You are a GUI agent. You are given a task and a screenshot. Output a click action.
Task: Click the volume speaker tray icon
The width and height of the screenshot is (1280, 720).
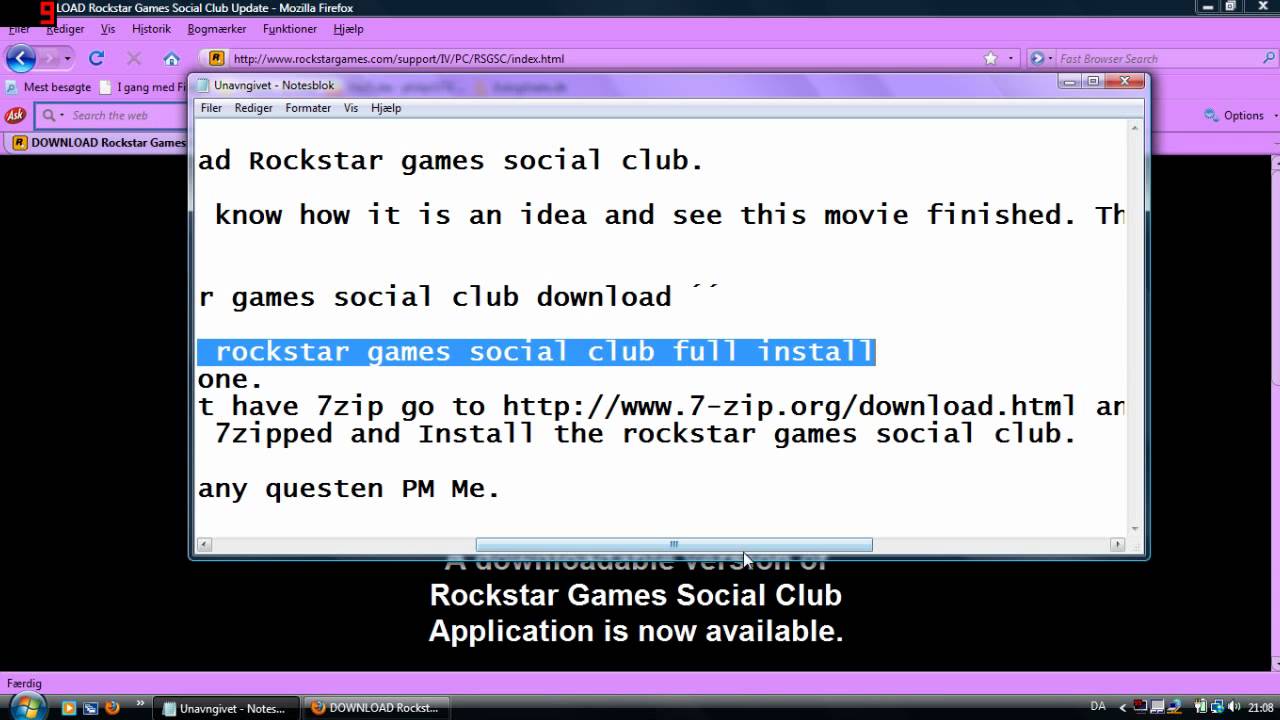1233,707
